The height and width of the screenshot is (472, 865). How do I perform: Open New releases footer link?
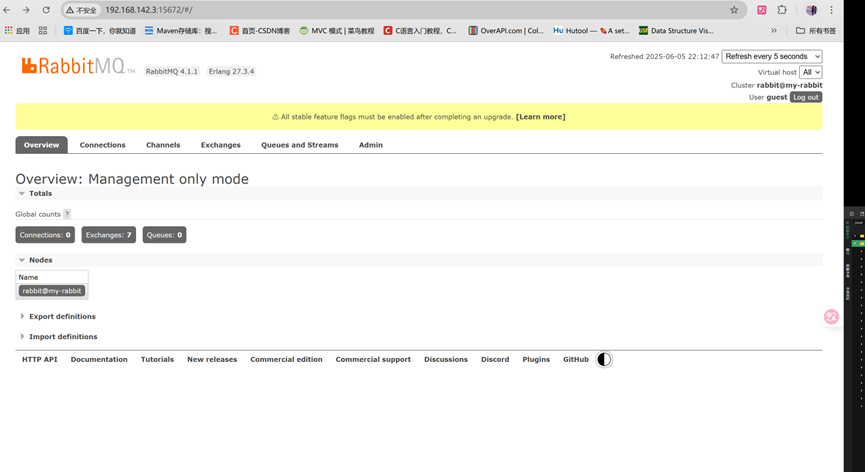pos(212,360)
